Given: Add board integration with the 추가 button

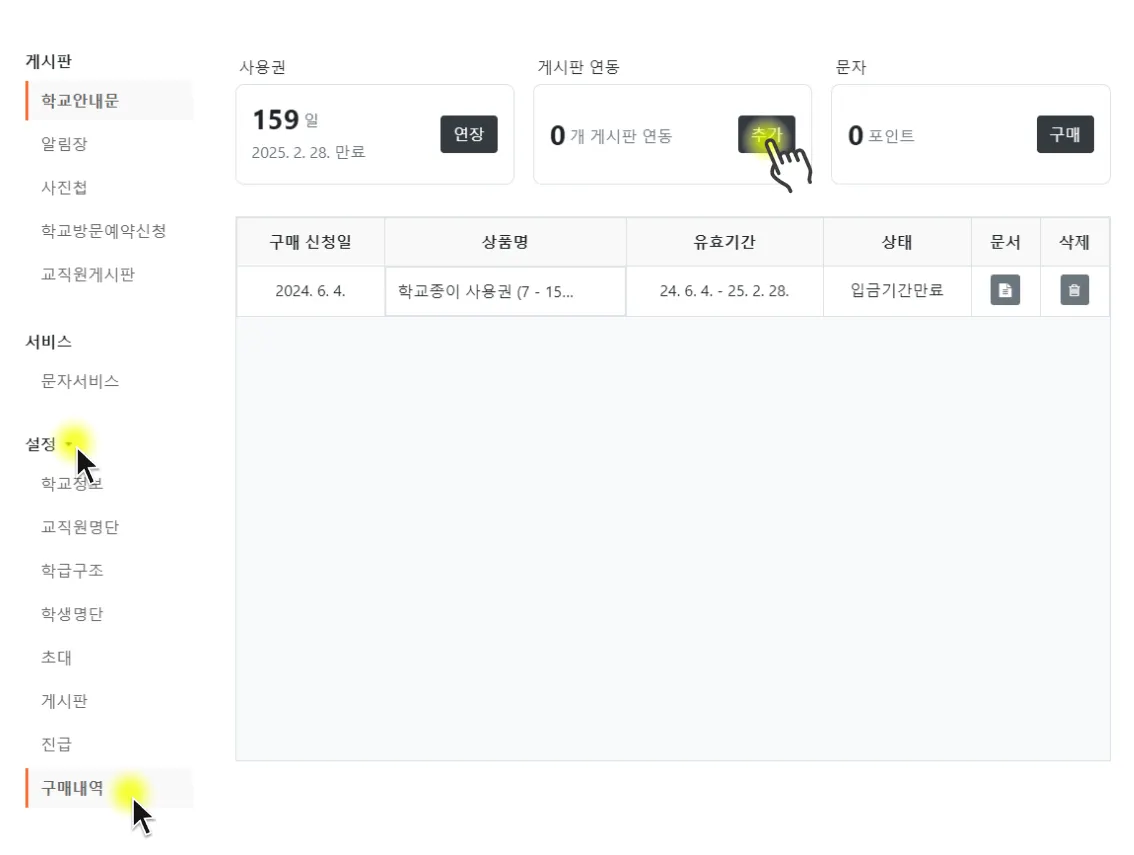Looking at the screenshot, I should [x=767, y=134].
